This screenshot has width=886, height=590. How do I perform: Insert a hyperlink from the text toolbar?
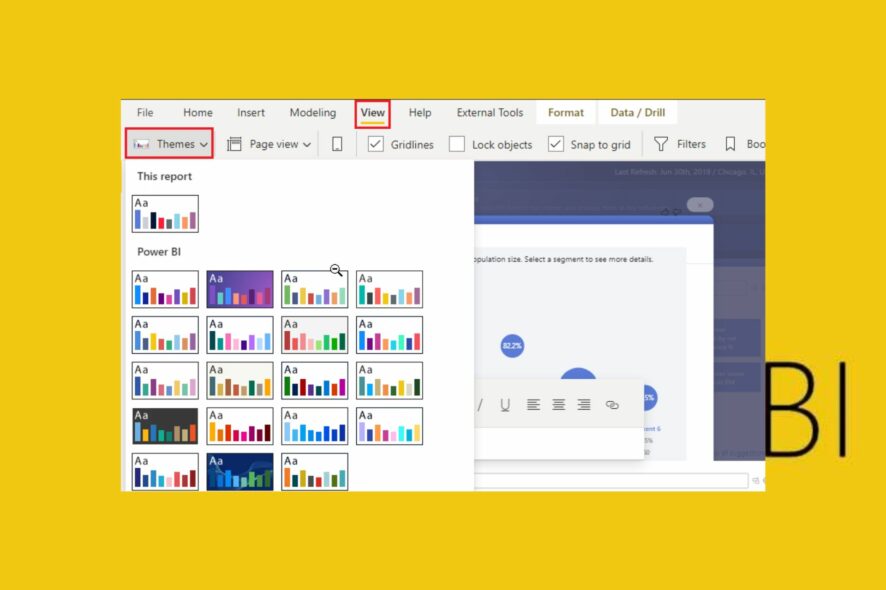pyautogui.click(x=612, y=404)
